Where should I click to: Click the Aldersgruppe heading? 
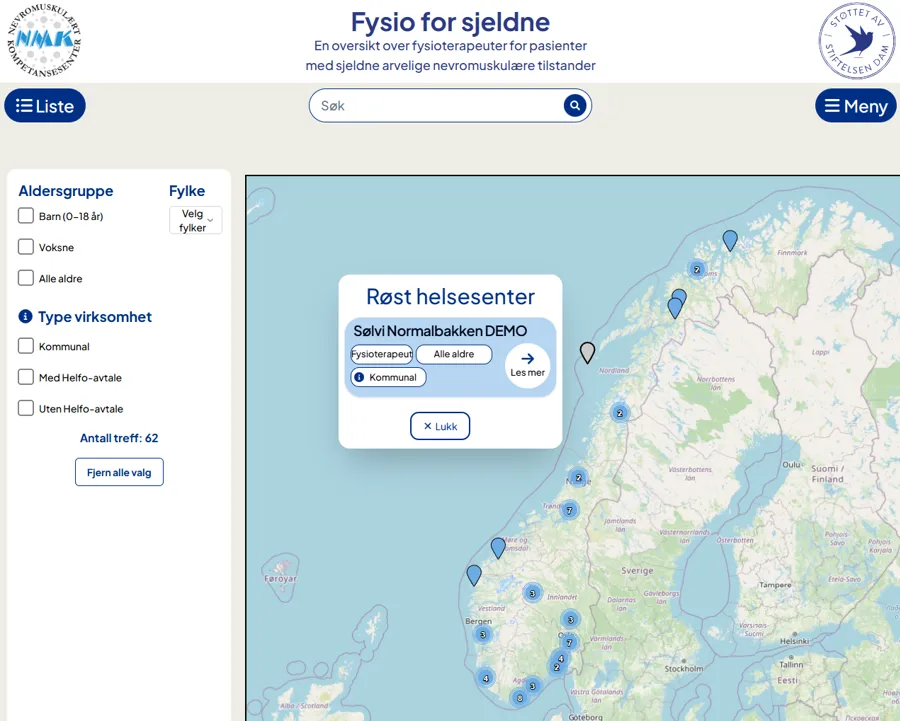(65, 191)
